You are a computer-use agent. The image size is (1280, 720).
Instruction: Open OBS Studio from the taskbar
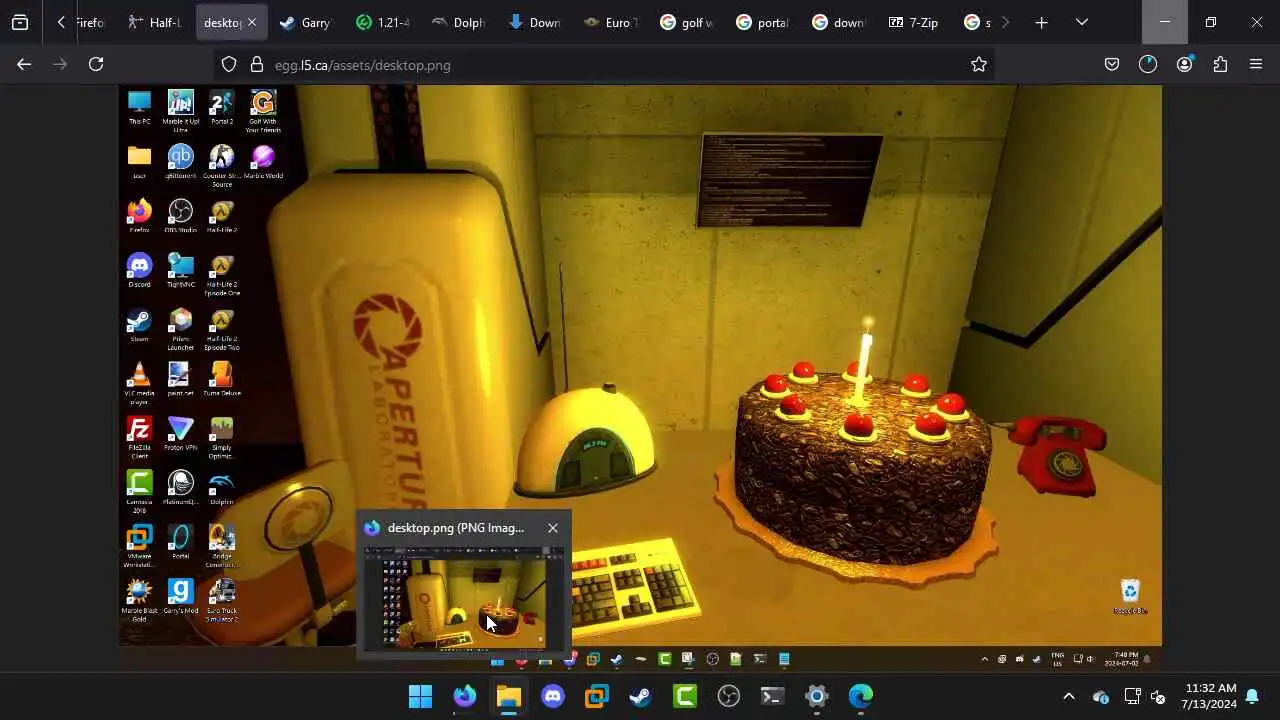click(x=729, y=696)
